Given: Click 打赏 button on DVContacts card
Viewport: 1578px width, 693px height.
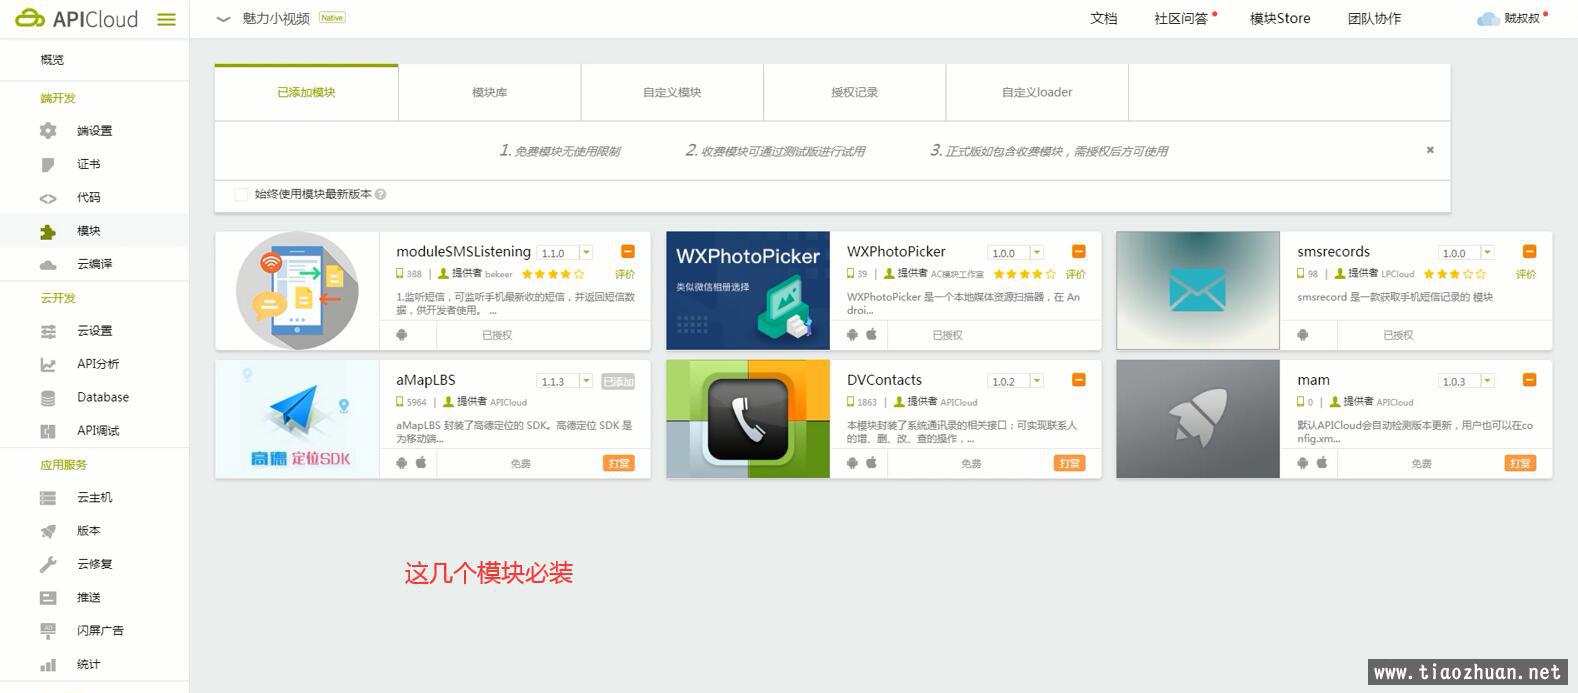Looking at the screenshot, I should [1069, 463].
